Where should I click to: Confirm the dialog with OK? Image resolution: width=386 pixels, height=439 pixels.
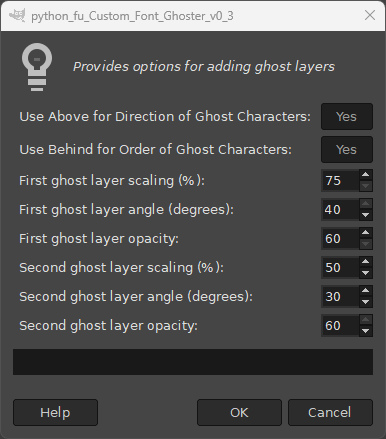pos(239,412)
